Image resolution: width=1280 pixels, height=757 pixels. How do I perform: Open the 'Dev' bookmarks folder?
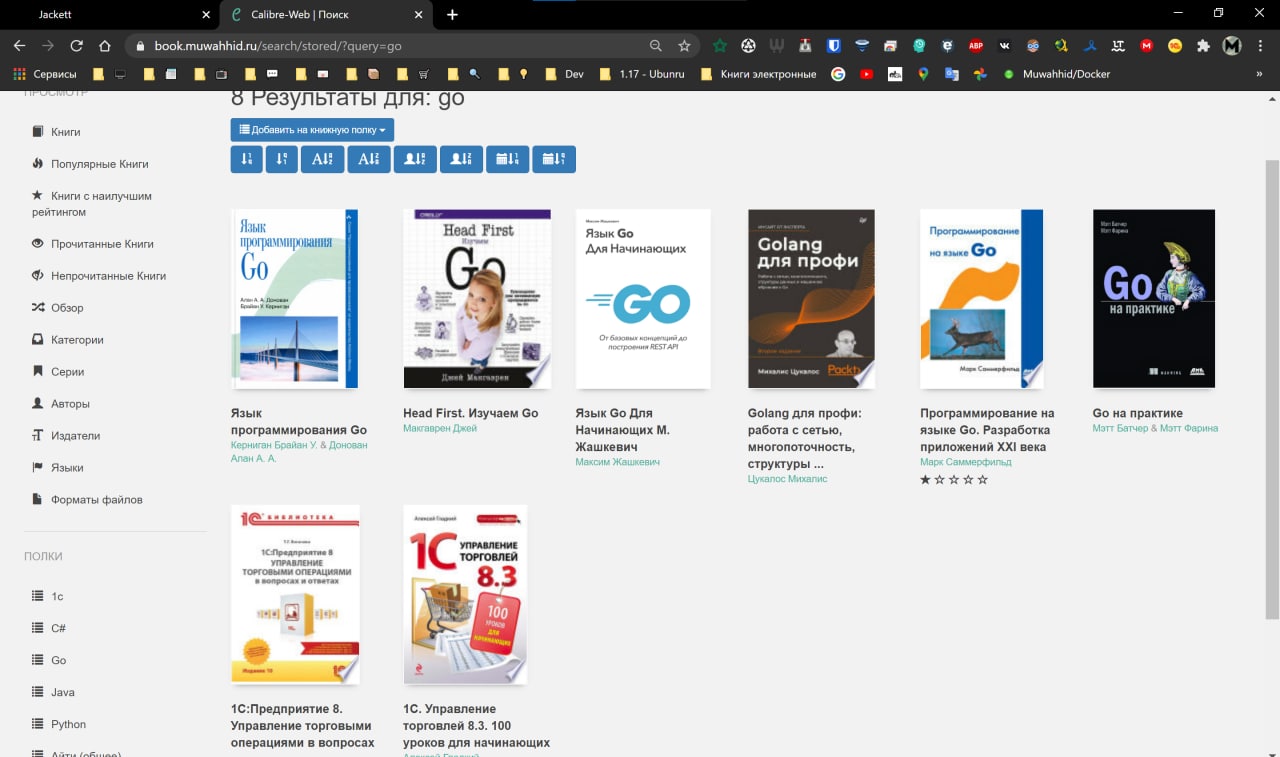564,74
